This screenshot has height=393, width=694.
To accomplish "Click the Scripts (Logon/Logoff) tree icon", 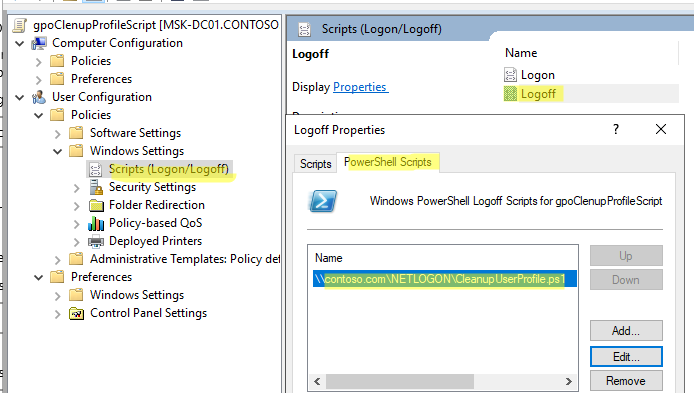I will 95,169.
